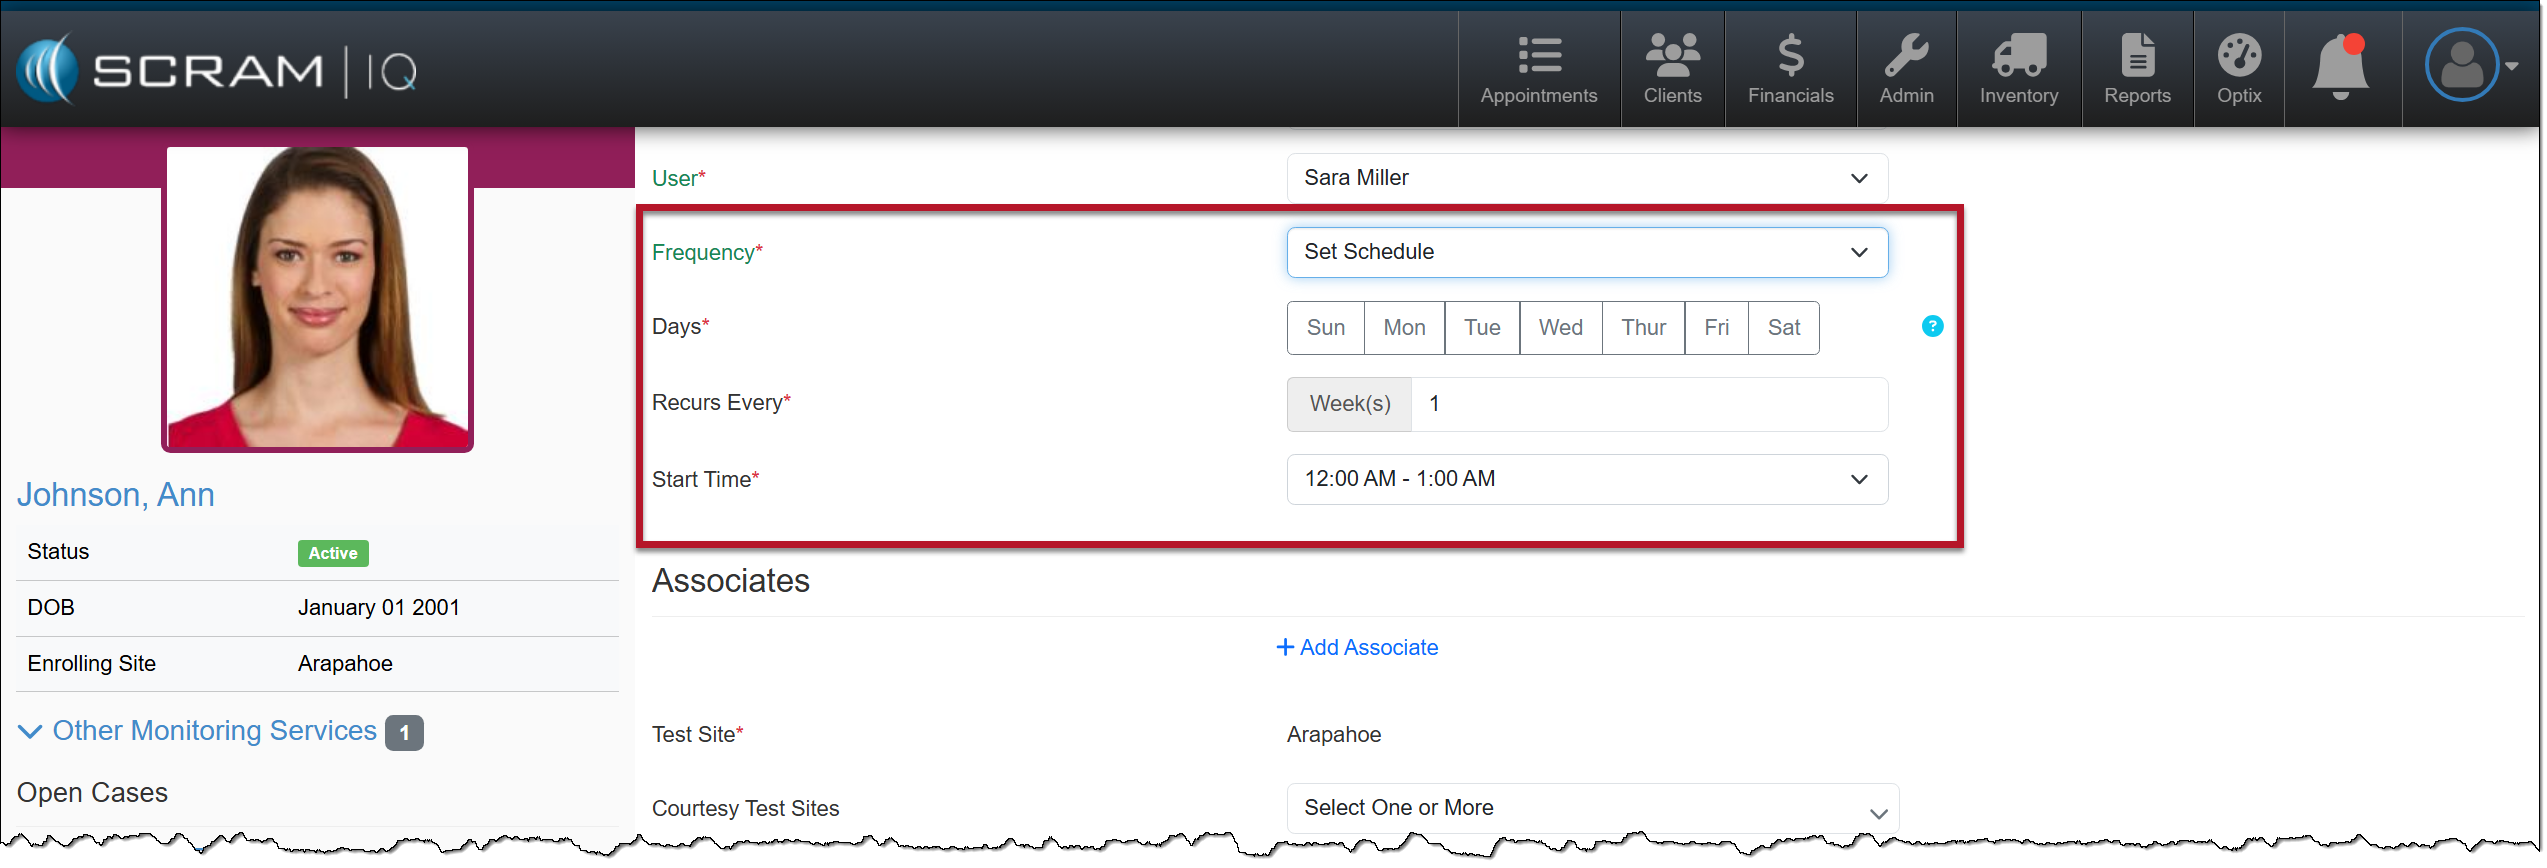The width and height of the screenshot is (2547, 868).
Task: Click the Add Associate link
Action: (1357, 648)
